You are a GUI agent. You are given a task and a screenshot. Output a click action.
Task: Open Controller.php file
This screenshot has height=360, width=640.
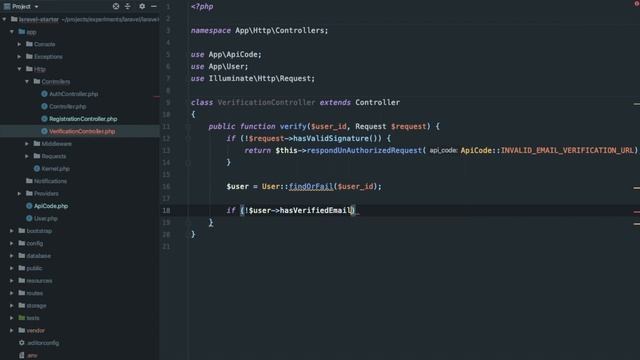[67, 107]
